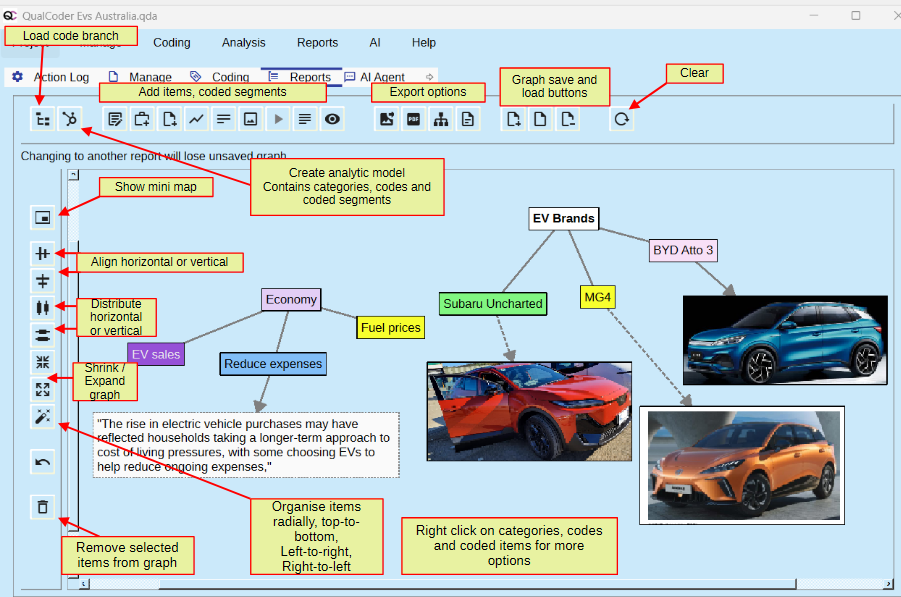The height and width of the screenshot is (597, 901).
Task: Click the trash icon to remove selected items
Action: coord(43,507)
